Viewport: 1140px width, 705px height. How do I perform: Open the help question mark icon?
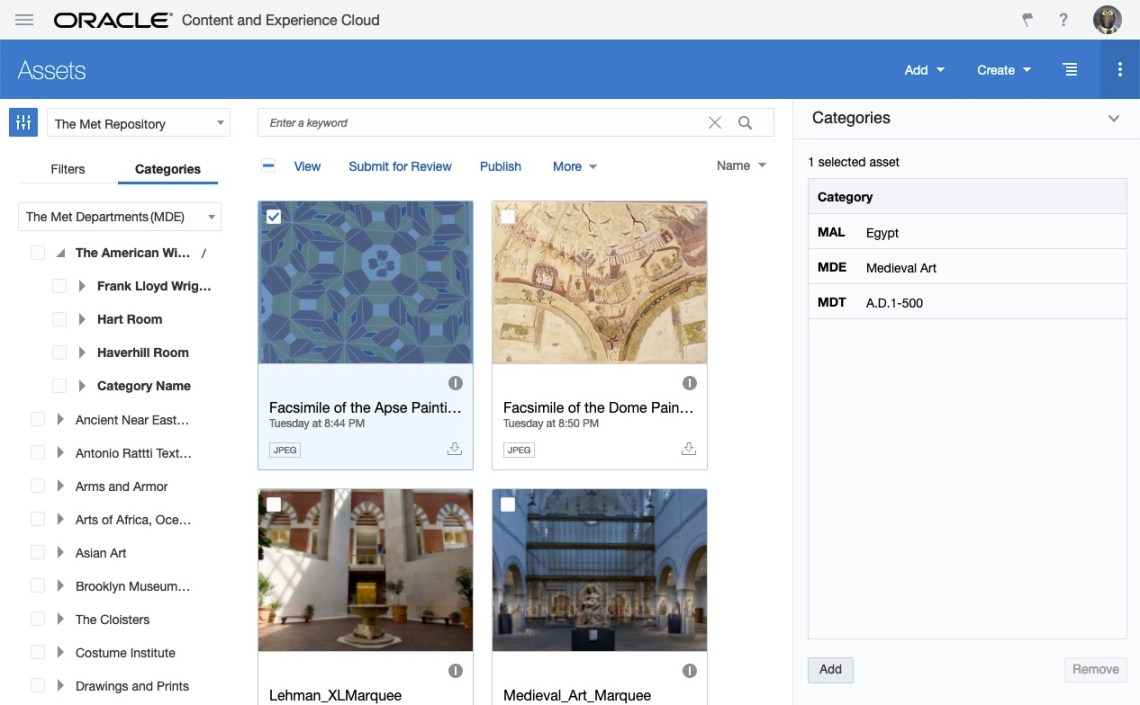pos(1063,20)
